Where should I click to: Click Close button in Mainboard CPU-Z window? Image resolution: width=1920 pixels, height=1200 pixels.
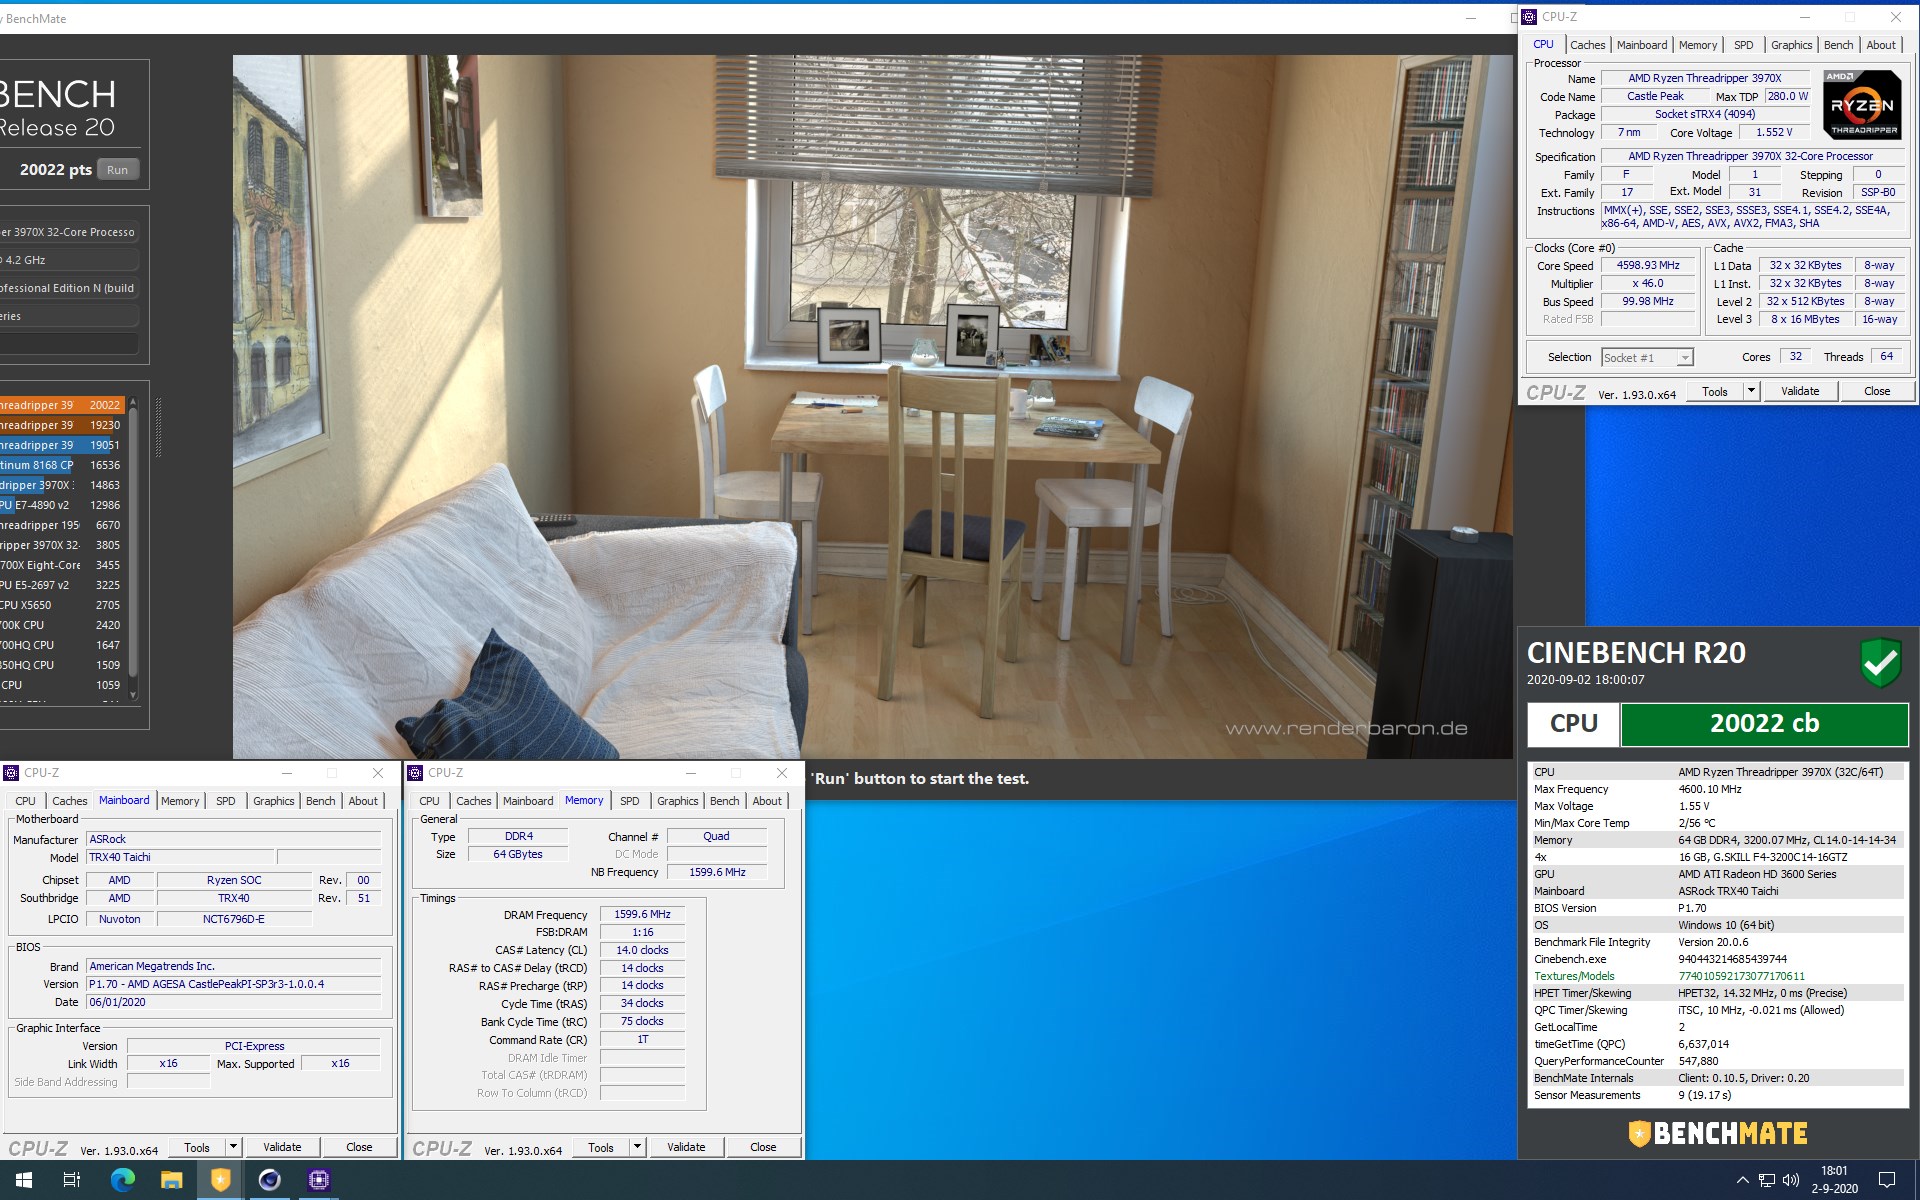click(359, 1147)
